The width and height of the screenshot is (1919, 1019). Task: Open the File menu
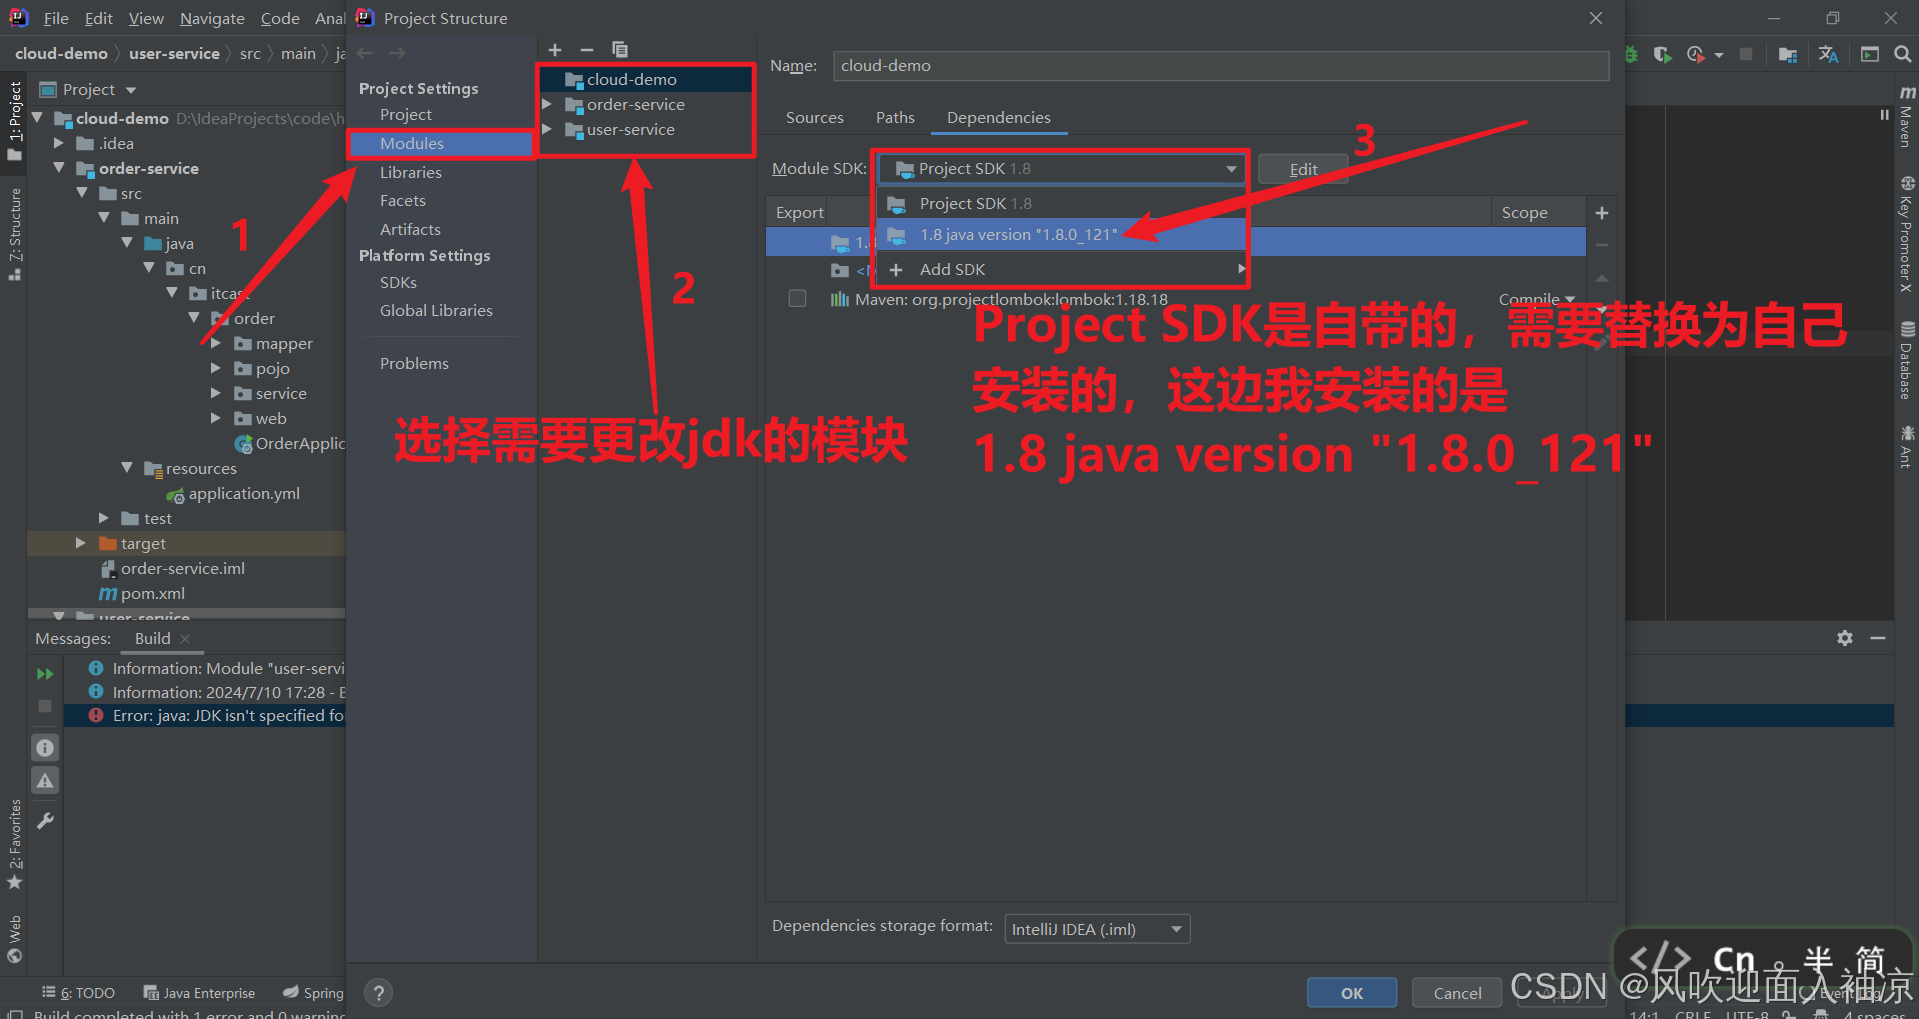click(x=56, y=18)
